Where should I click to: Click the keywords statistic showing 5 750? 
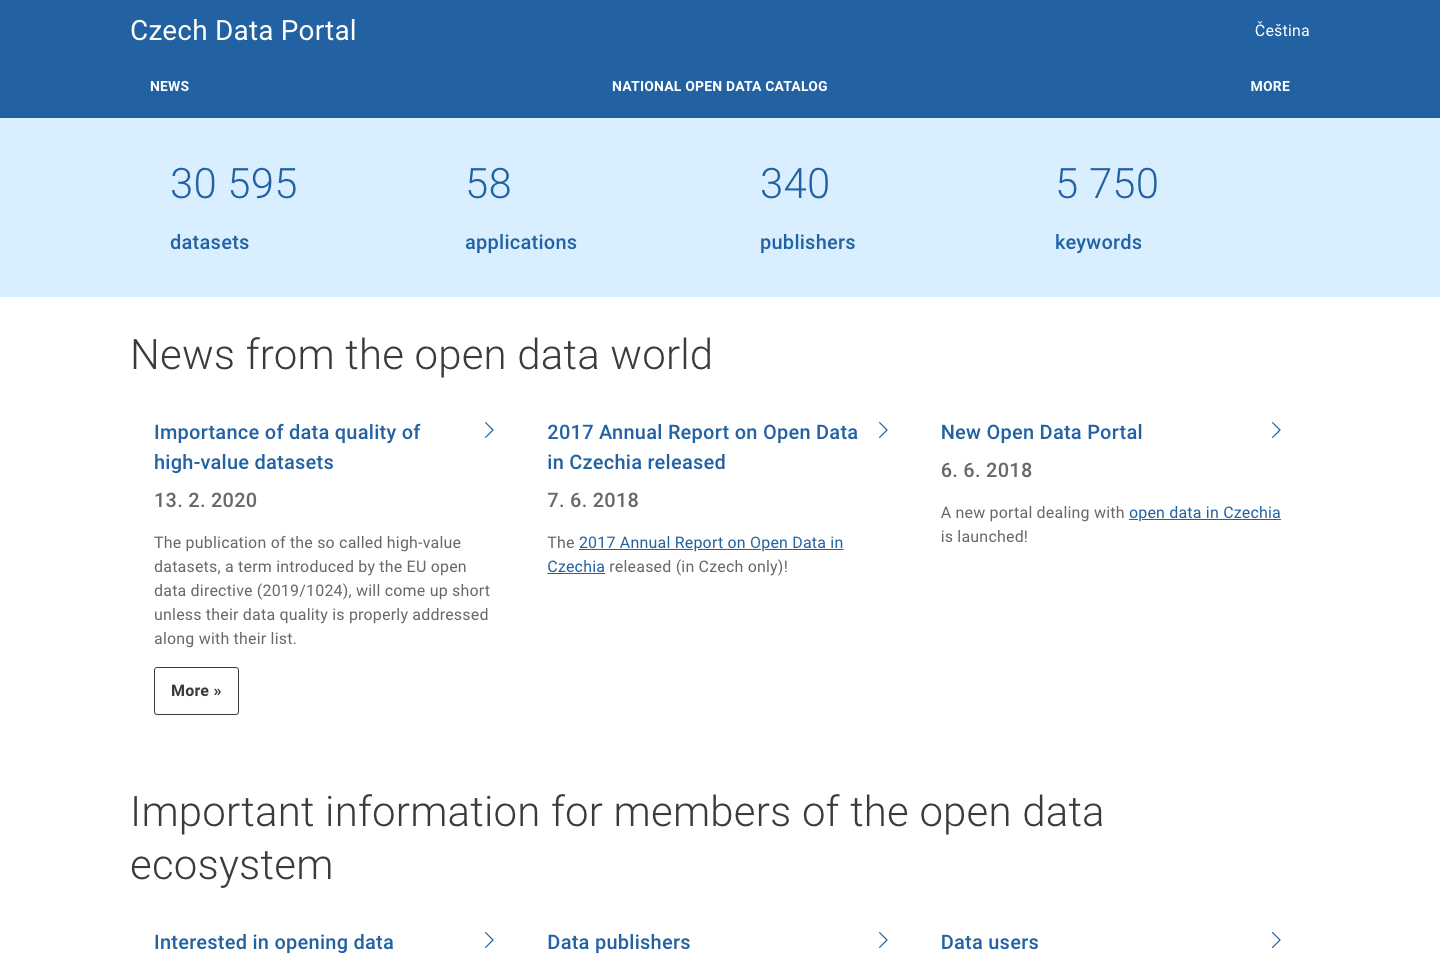1107,185
